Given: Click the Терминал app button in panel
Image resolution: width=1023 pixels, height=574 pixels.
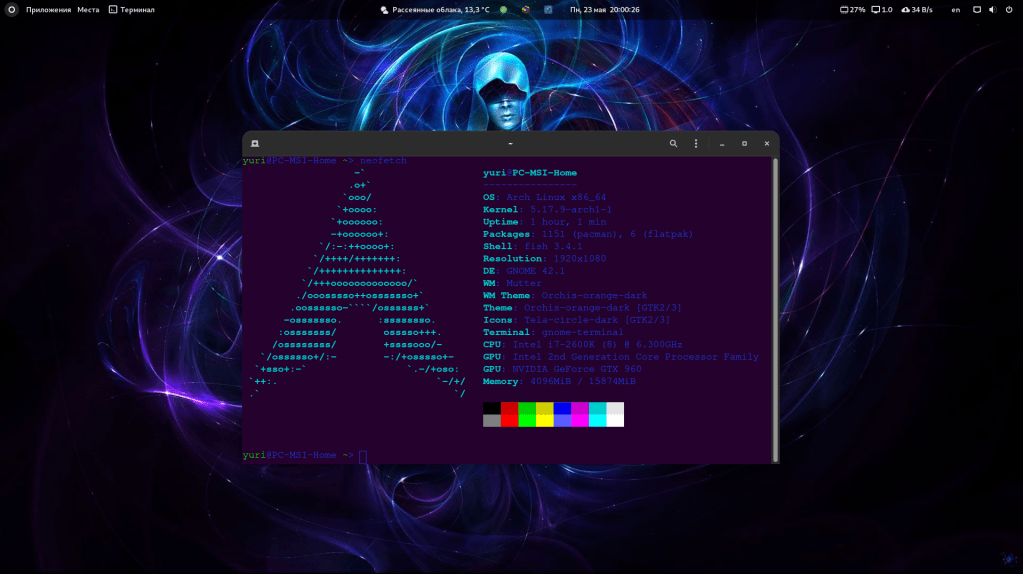Looking at the screenshot, I should 131,9.
